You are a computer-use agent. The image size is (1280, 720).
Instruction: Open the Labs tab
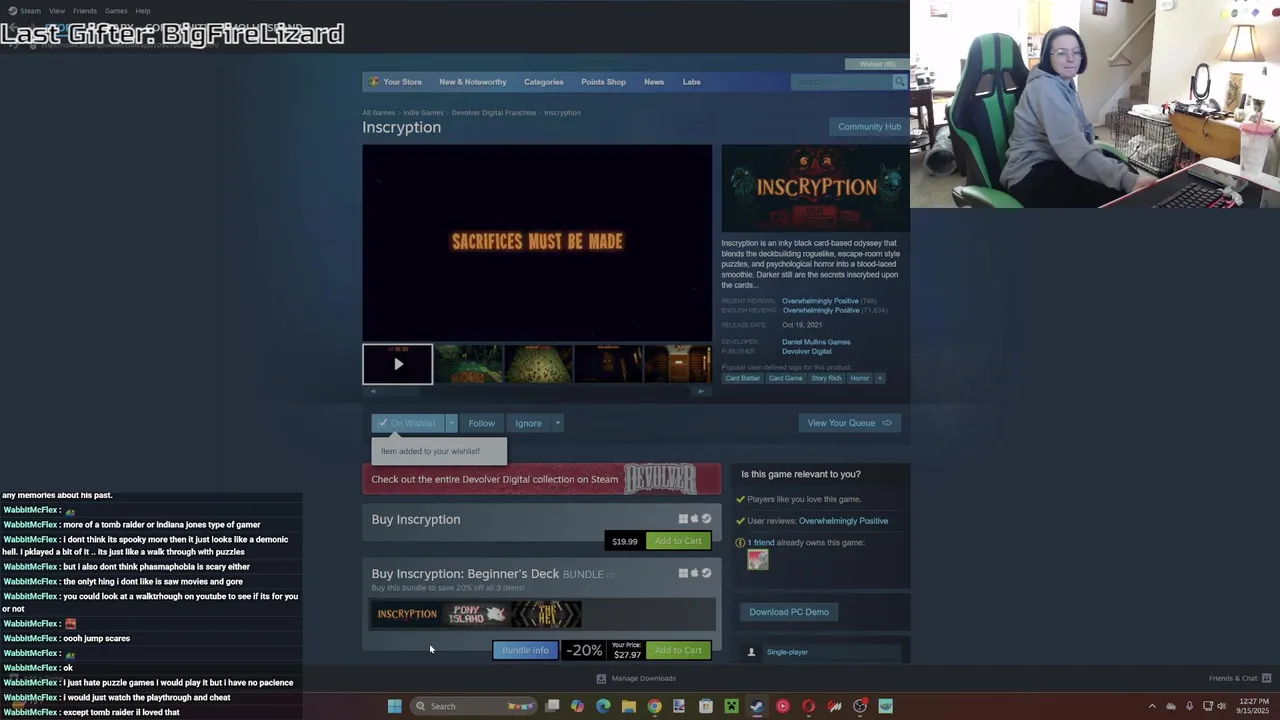pyautogui.click(x=691, y=82)
